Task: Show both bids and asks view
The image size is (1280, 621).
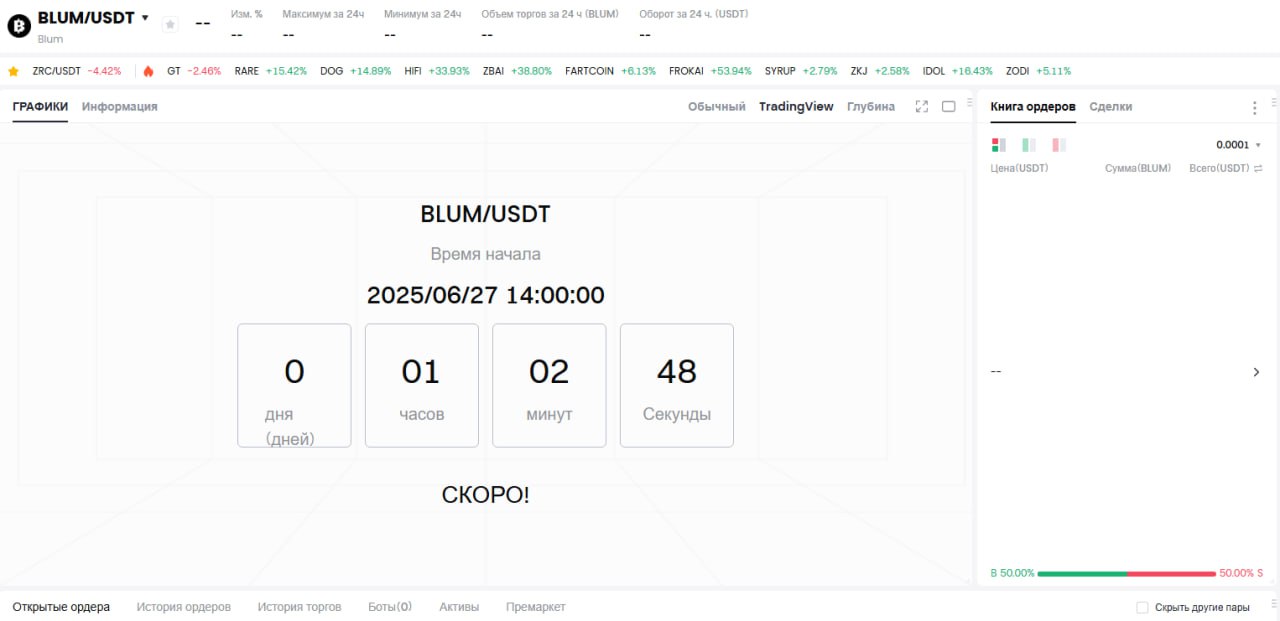Action: [998, 145]
